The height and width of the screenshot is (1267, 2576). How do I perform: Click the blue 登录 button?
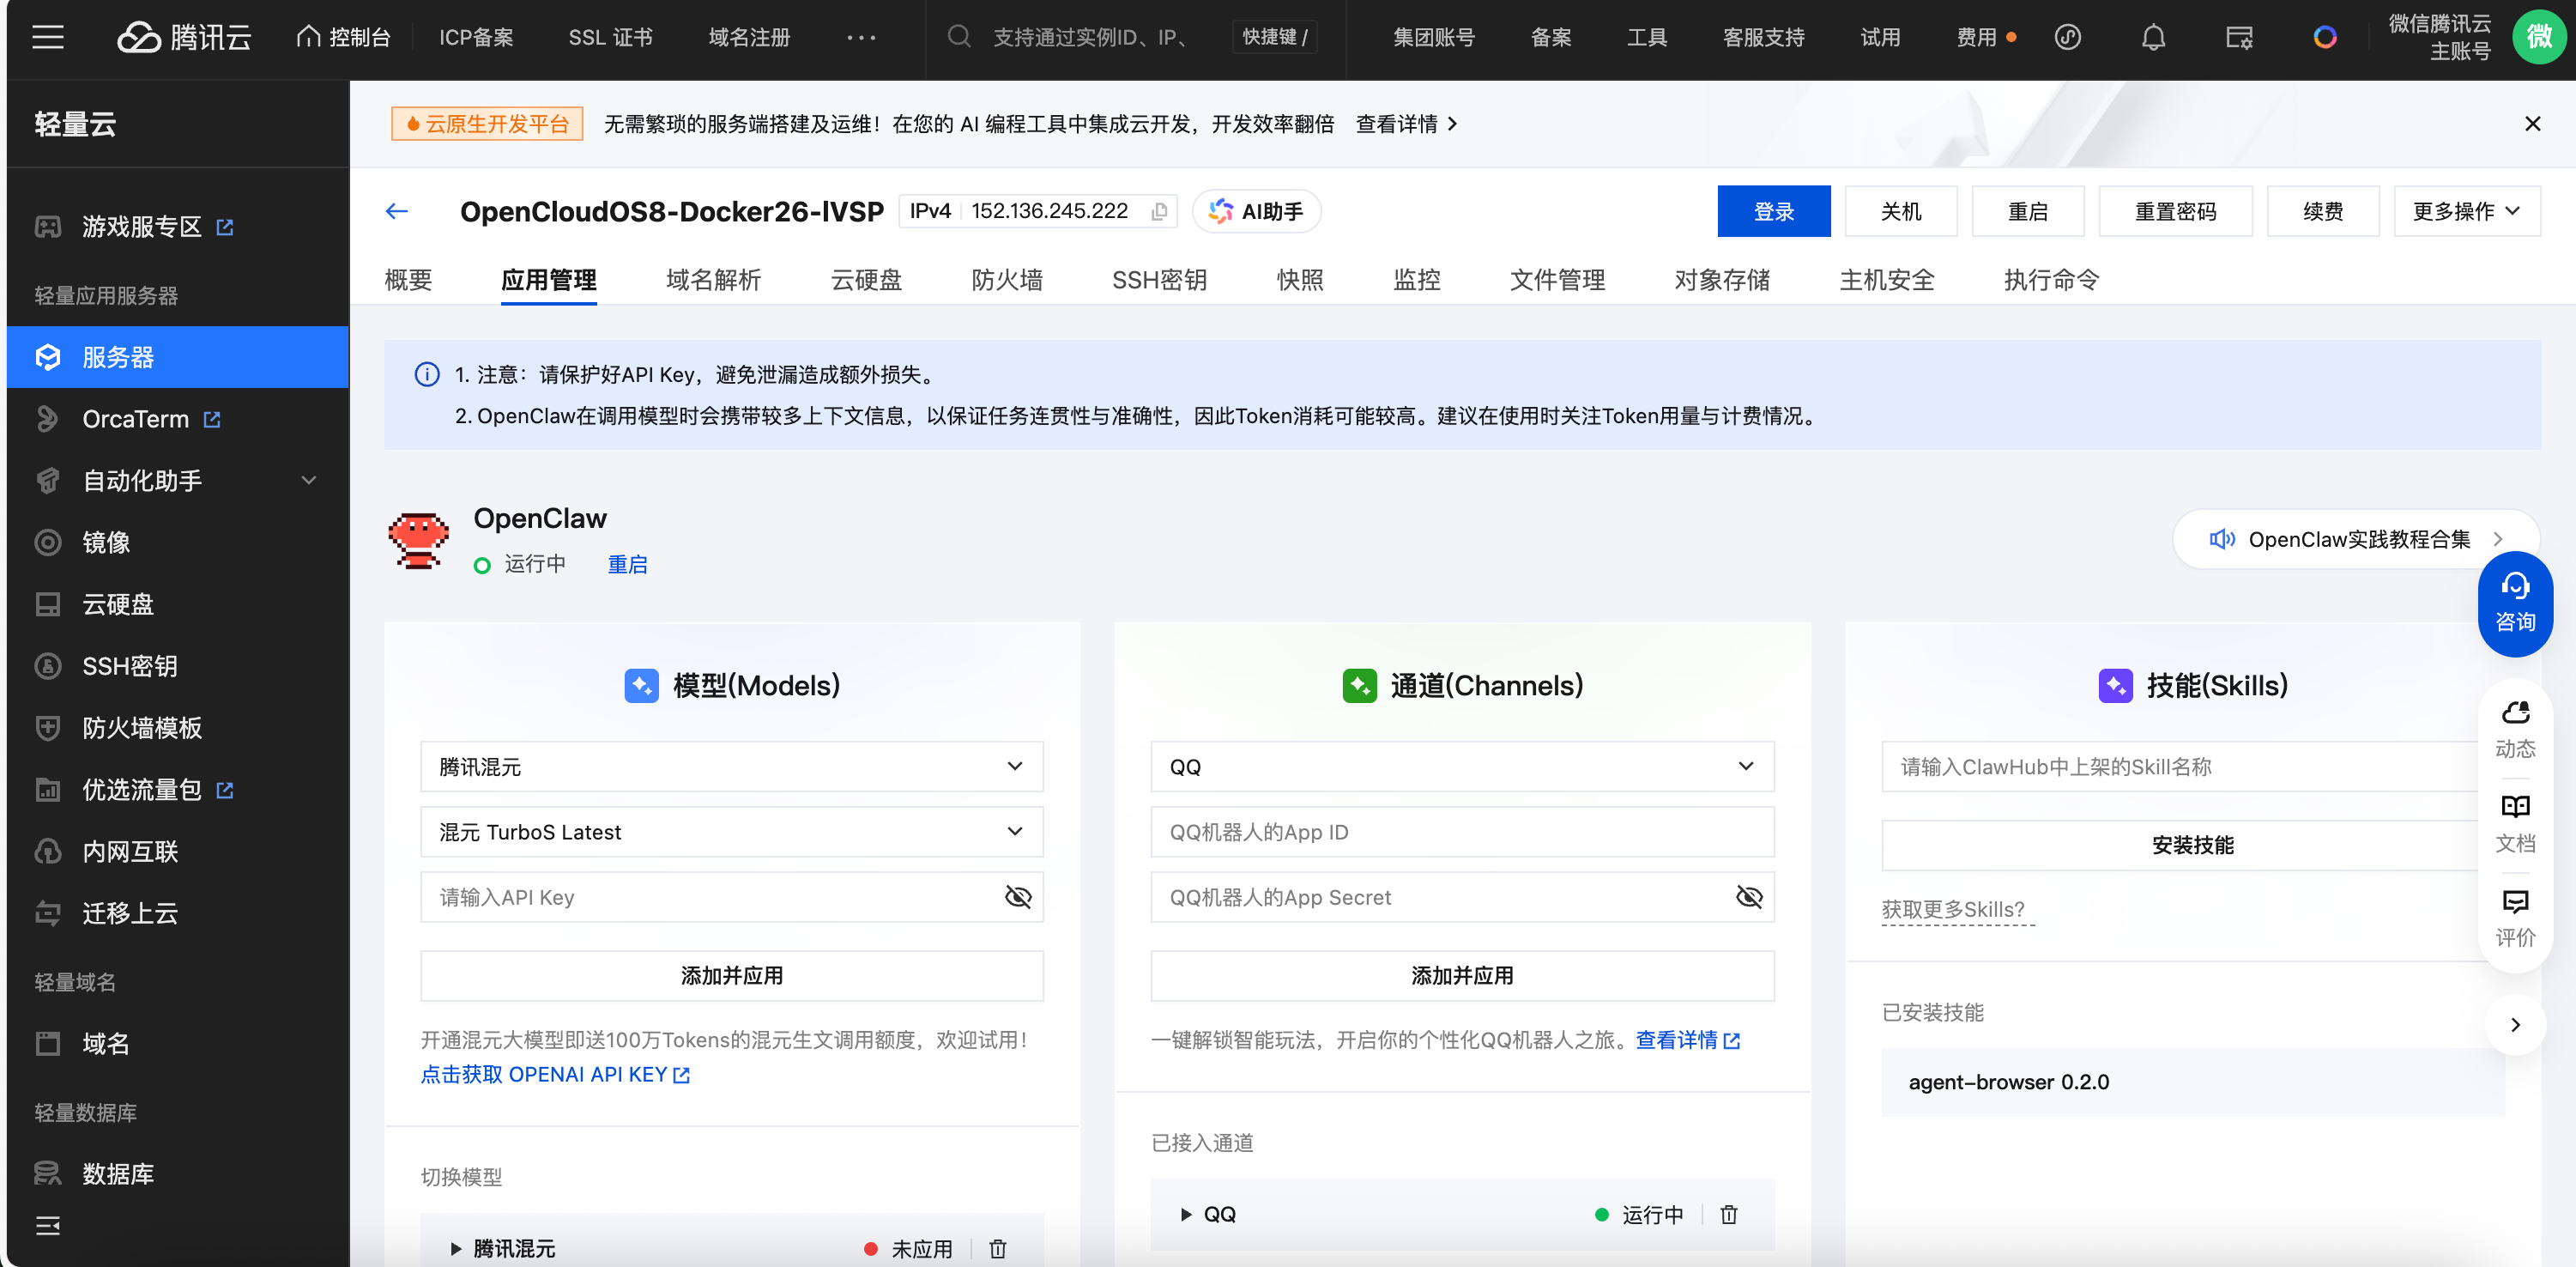point(1773,211)
